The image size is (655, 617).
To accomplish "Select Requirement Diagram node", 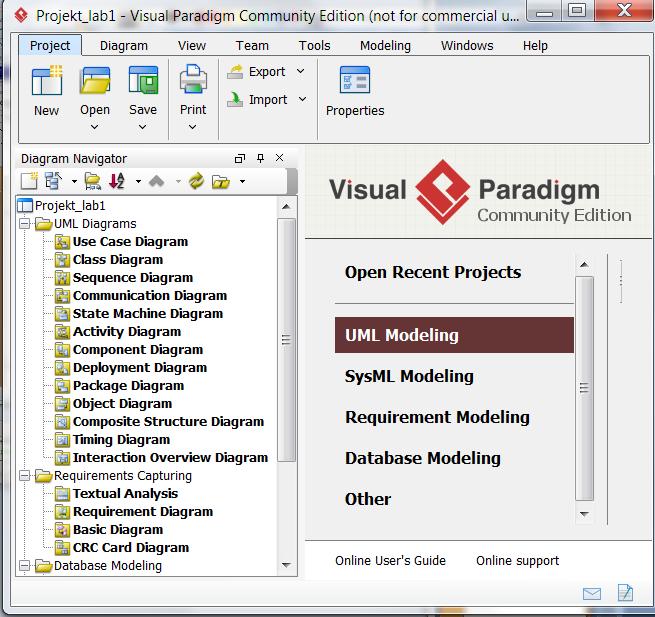I will tap(143, 511).
